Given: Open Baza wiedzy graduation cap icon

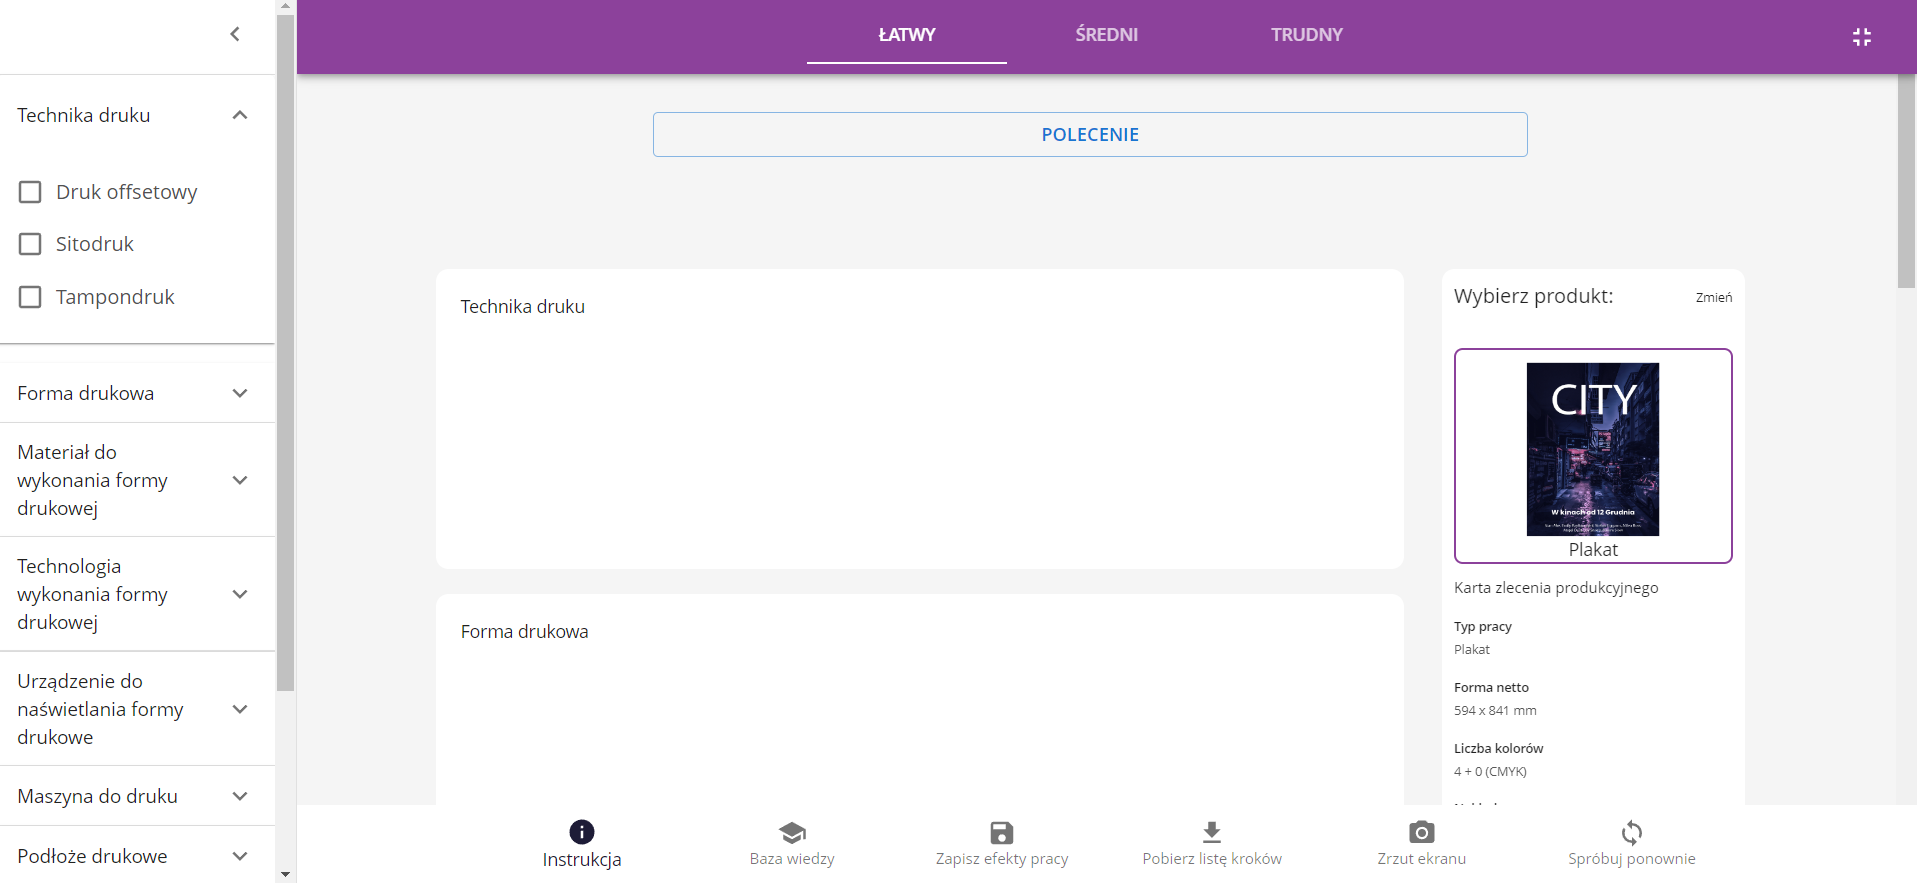Looking at the screenshot, I should coord(792,832).
